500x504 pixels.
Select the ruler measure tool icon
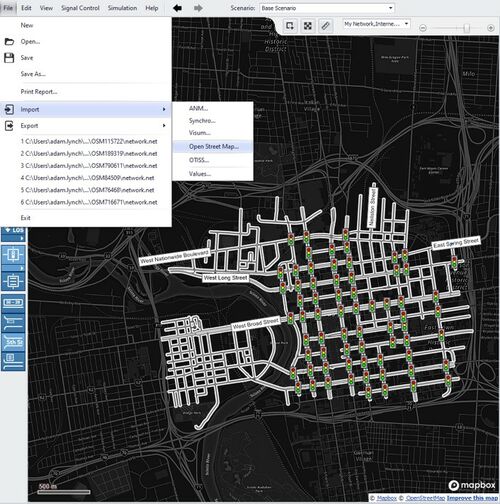click(325, 26)
